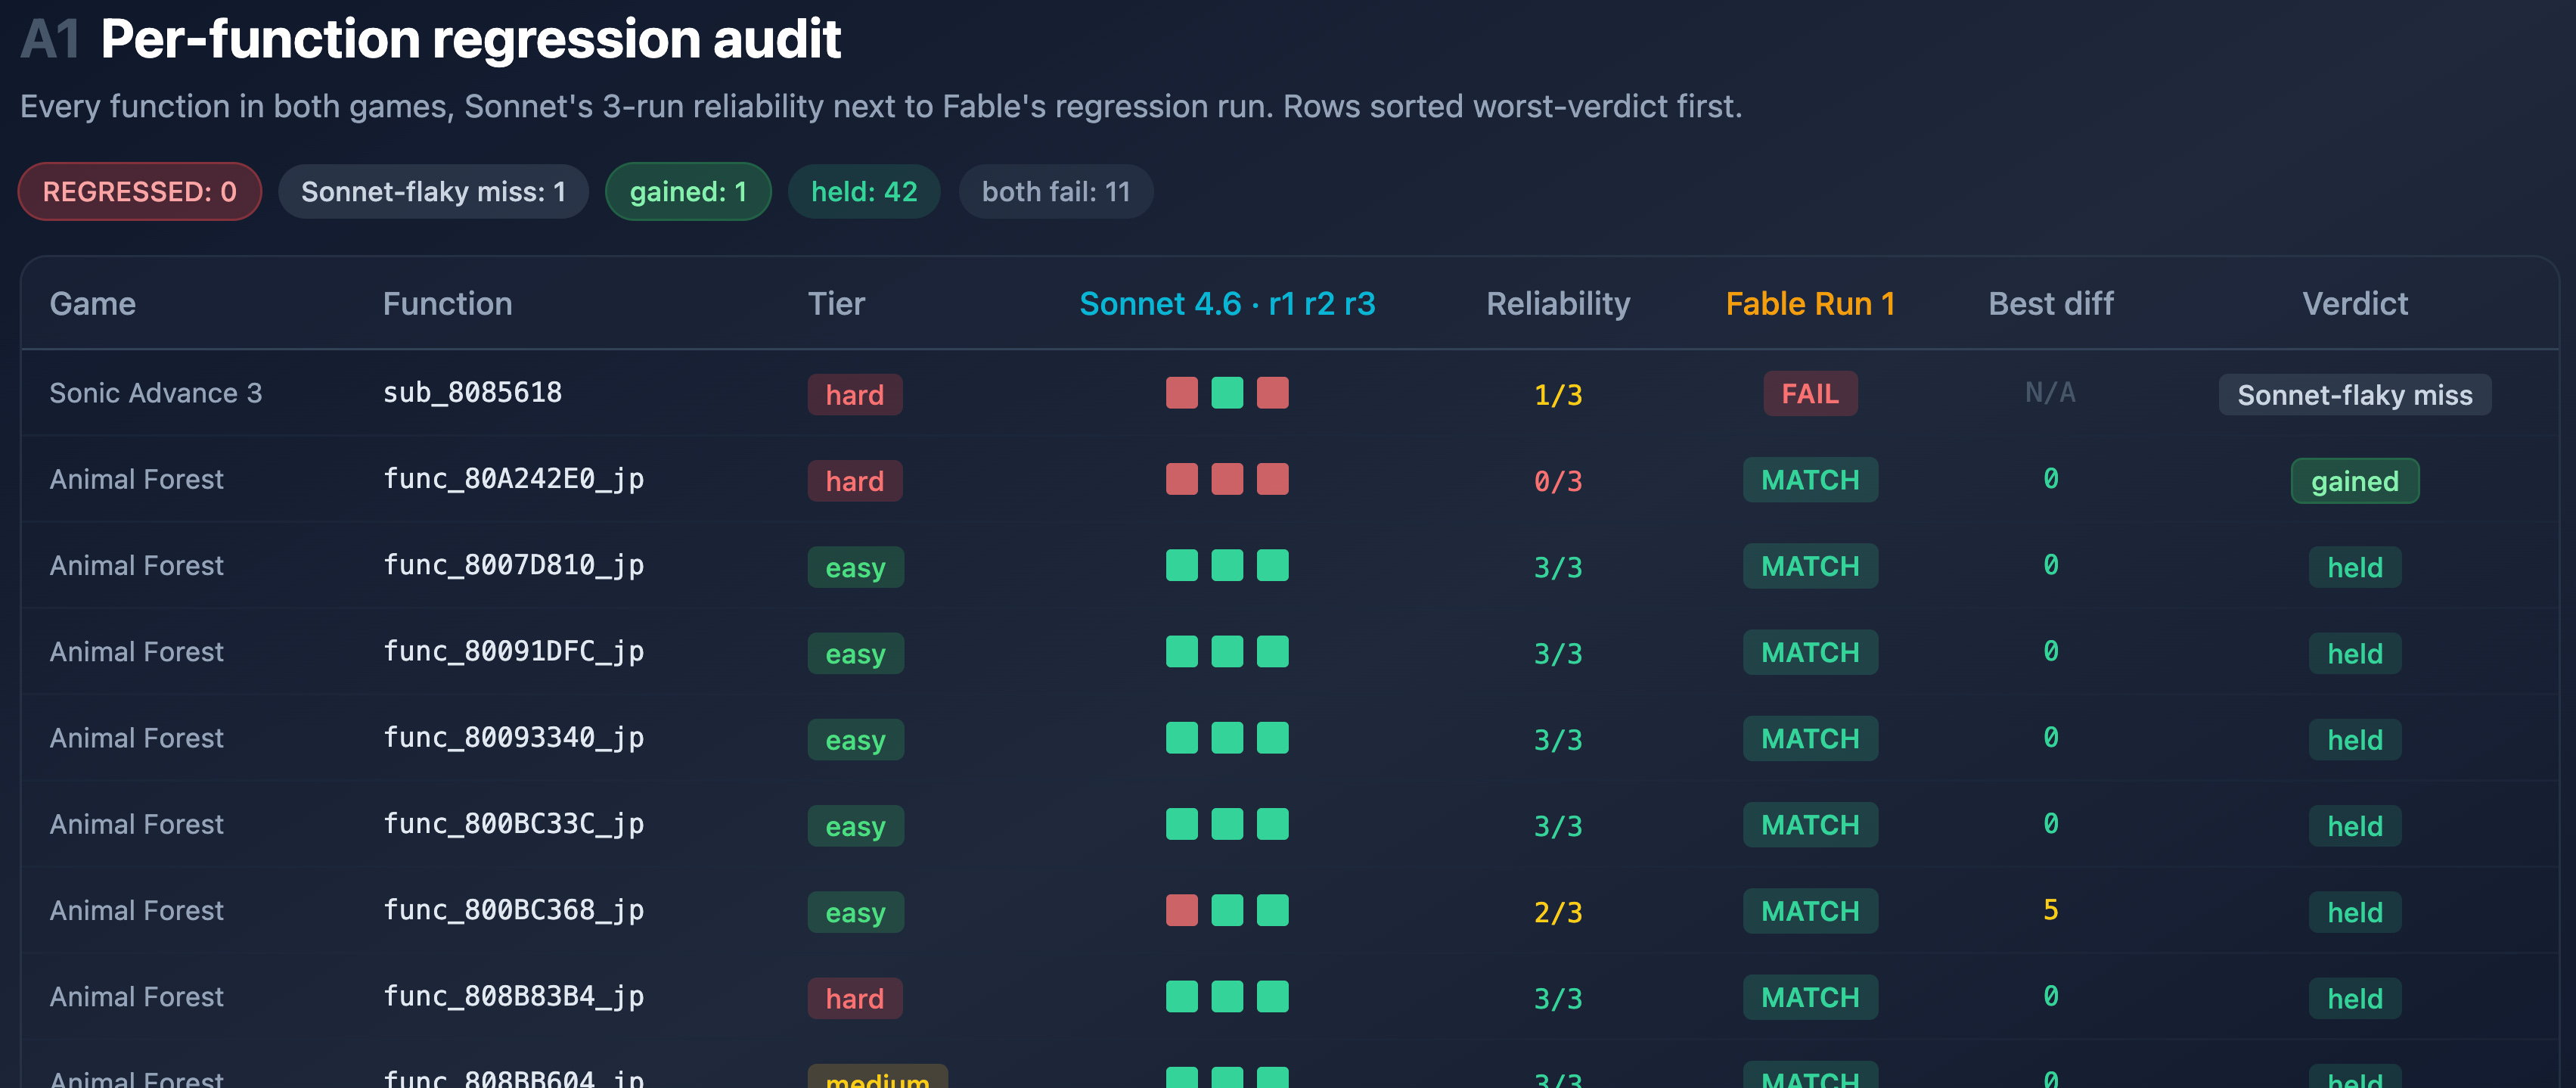Image resolution: width=2576 pixels, height=1088 pixels.
Task: Click function name func_800BC33C_jp
Action: 513,824
